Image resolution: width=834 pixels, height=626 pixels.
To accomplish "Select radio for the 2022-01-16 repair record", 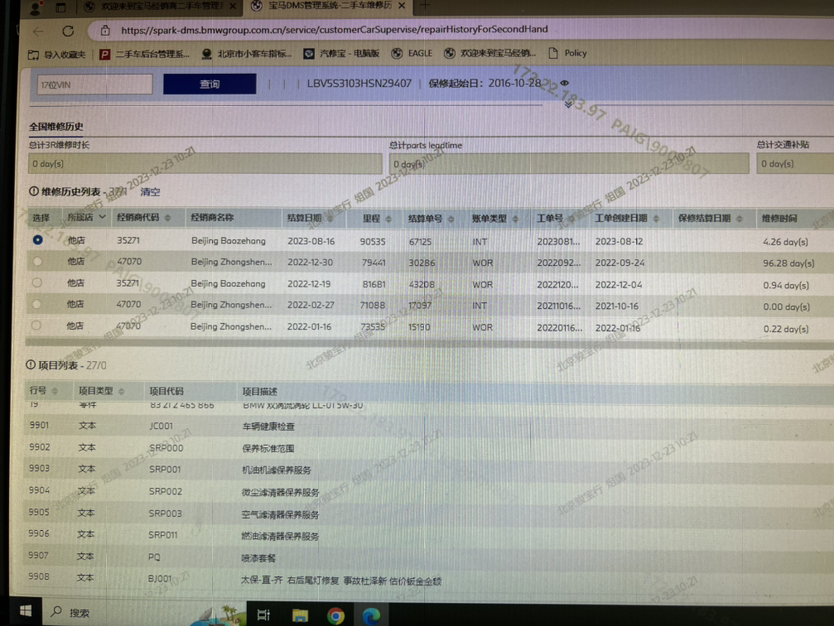I will tap(36, 325).
